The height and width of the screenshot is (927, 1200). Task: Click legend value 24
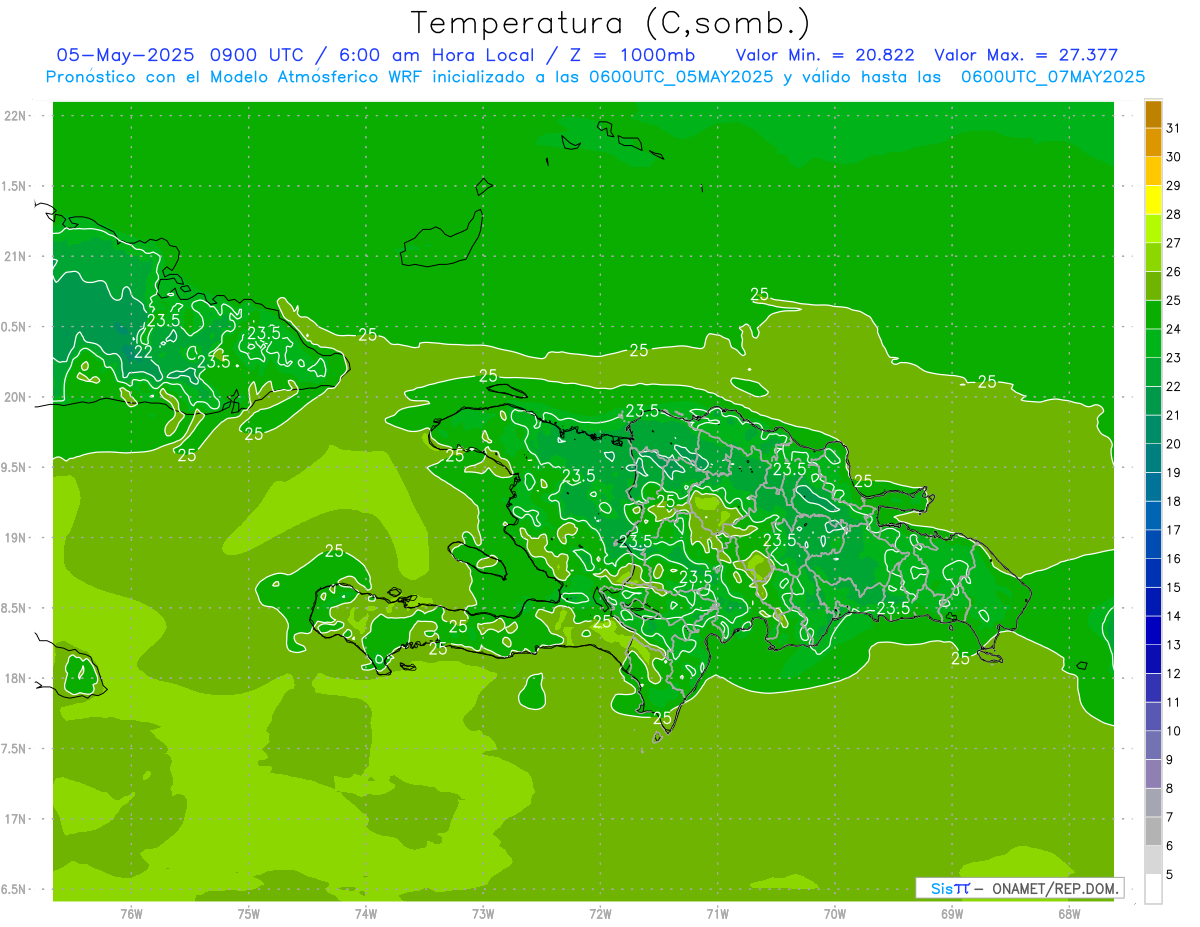coord(1173,329)
